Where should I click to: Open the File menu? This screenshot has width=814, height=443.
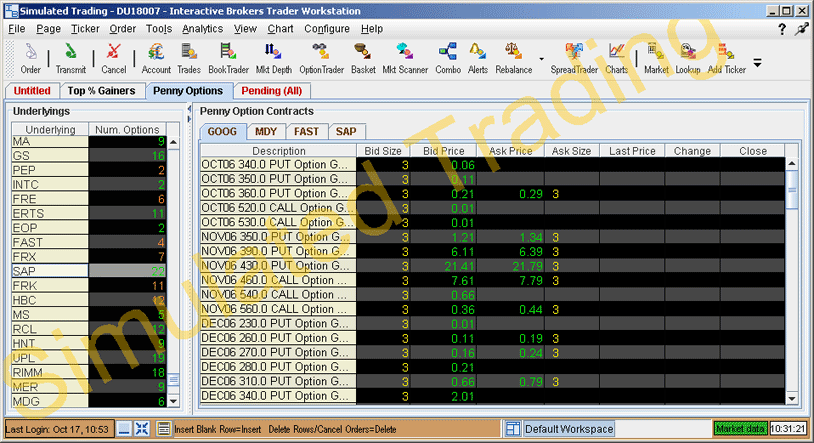click(17, 29)
